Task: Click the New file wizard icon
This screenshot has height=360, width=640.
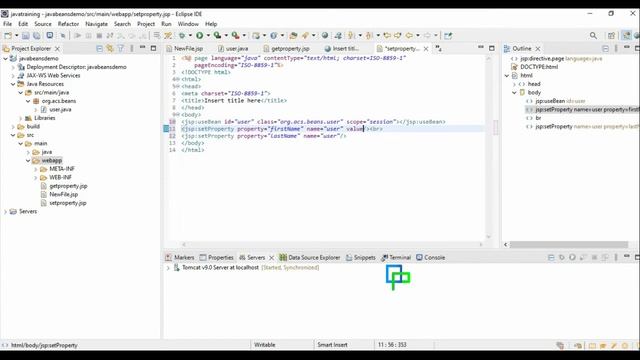Action: coord(8,36)
